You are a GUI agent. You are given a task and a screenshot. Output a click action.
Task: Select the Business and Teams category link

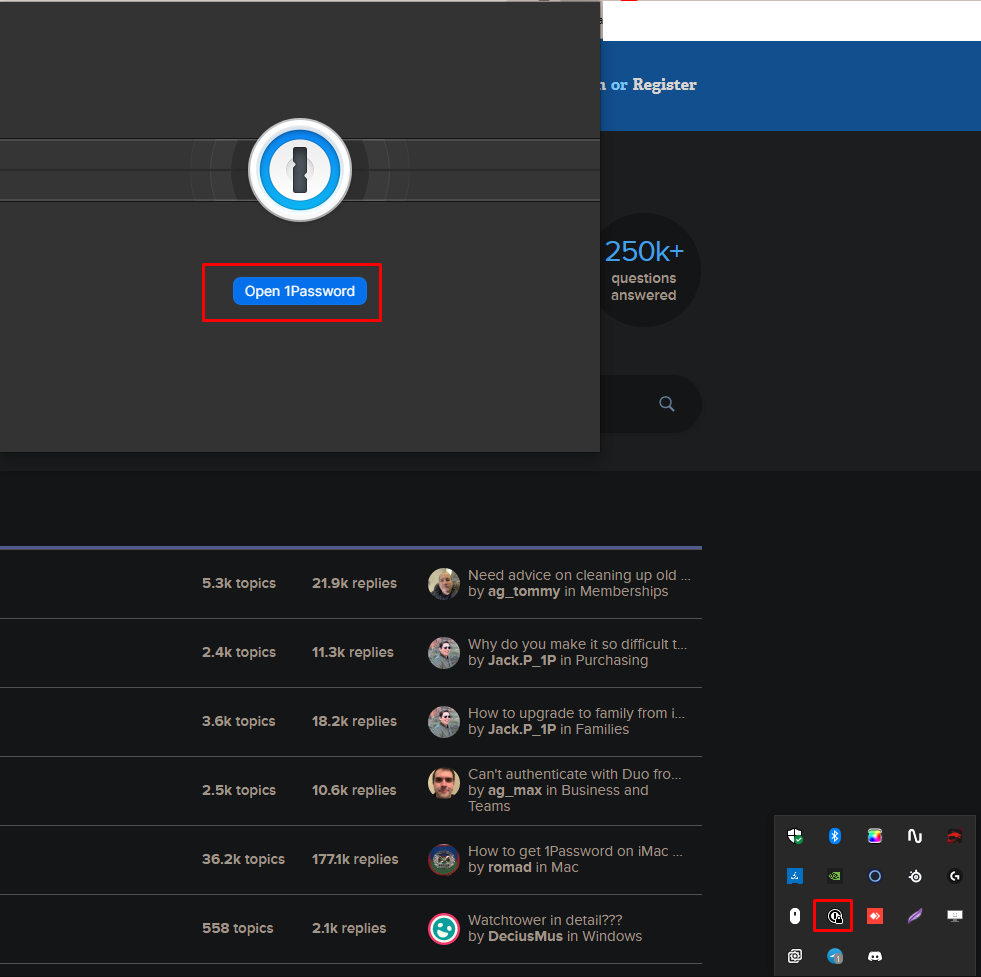pos(604,790)
